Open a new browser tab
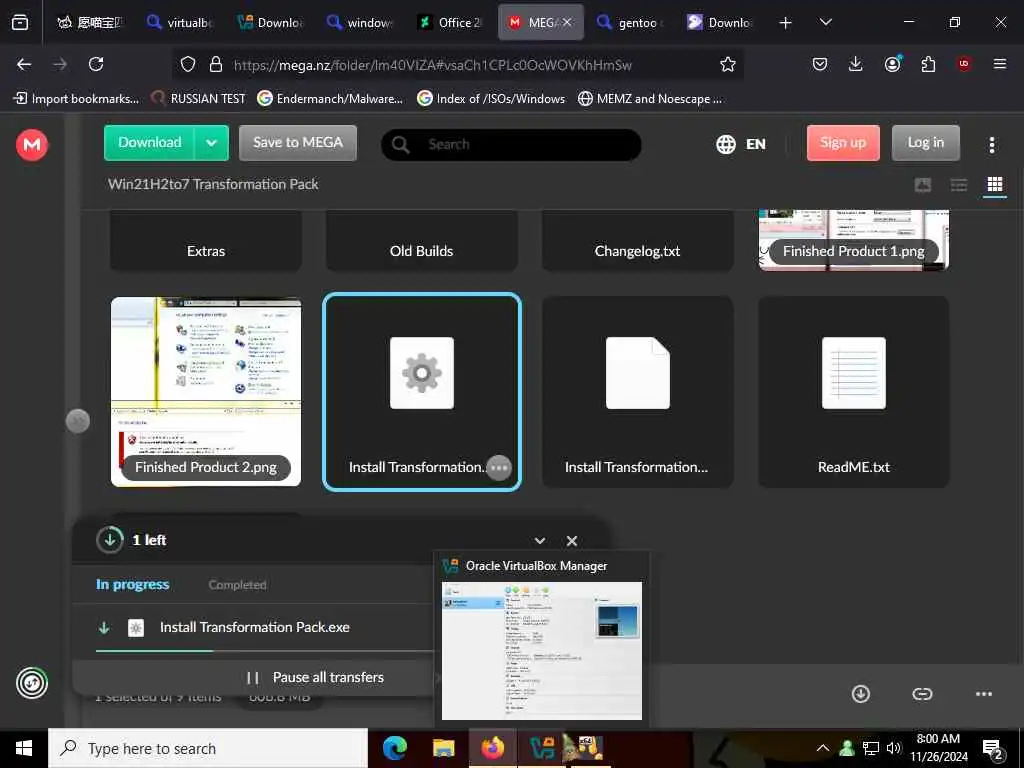Image resolution: width=1024 pixels, height=768 pixels. tap(785, 23)
